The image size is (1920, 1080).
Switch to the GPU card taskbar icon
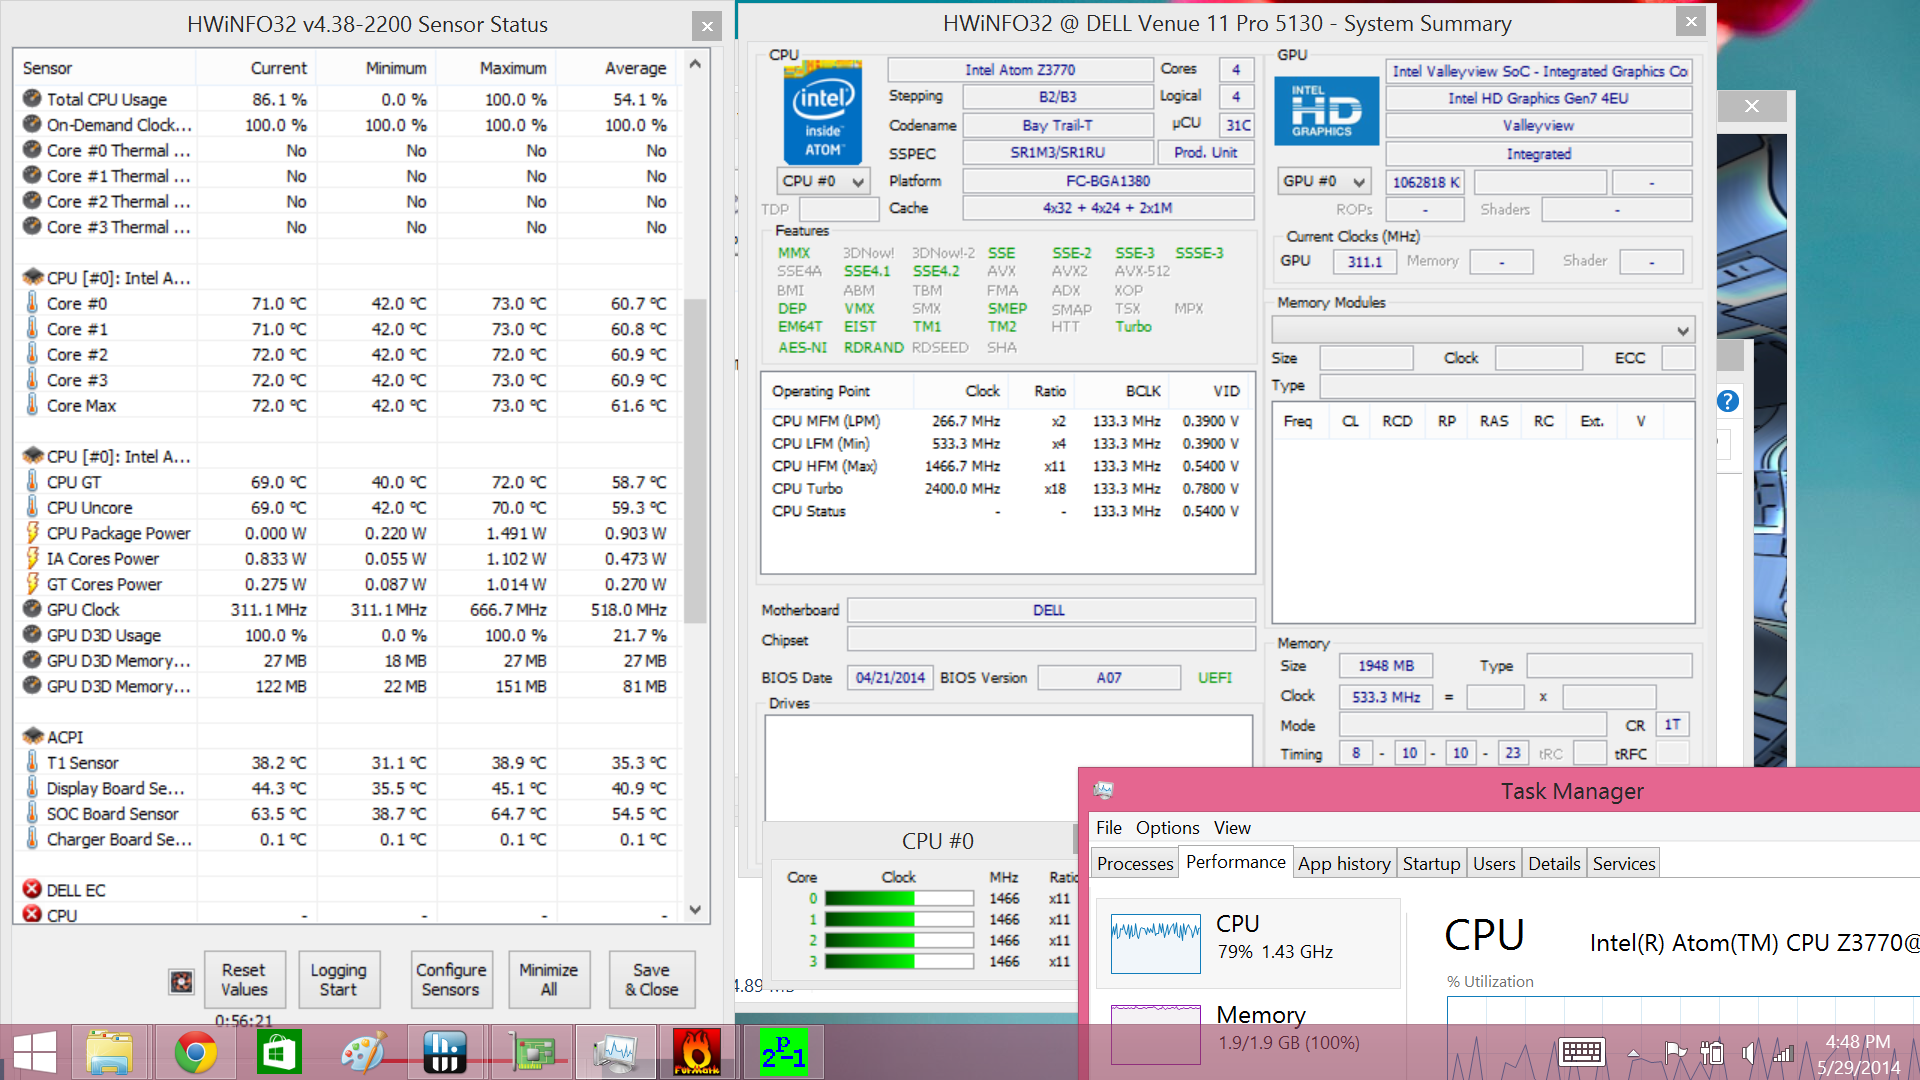point(534,1053)
